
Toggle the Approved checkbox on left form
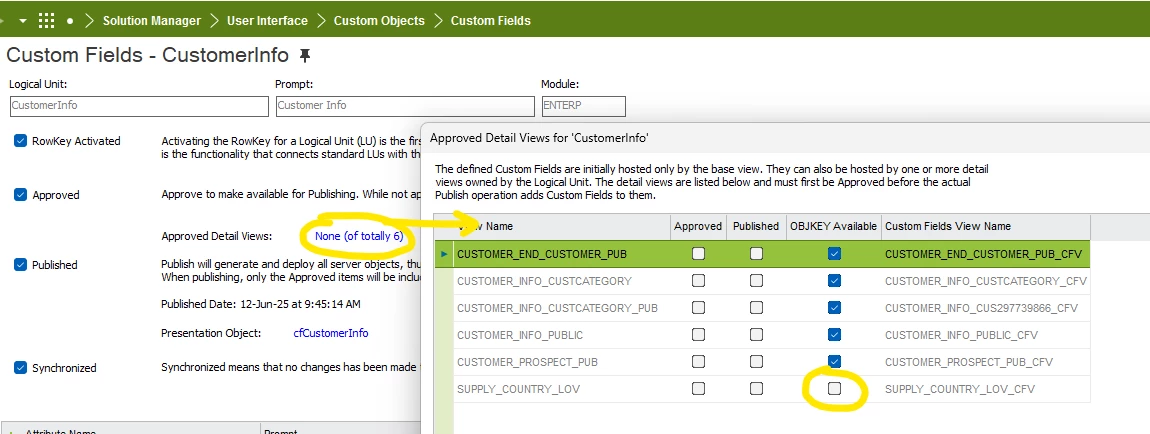click(x=21, y=195)
